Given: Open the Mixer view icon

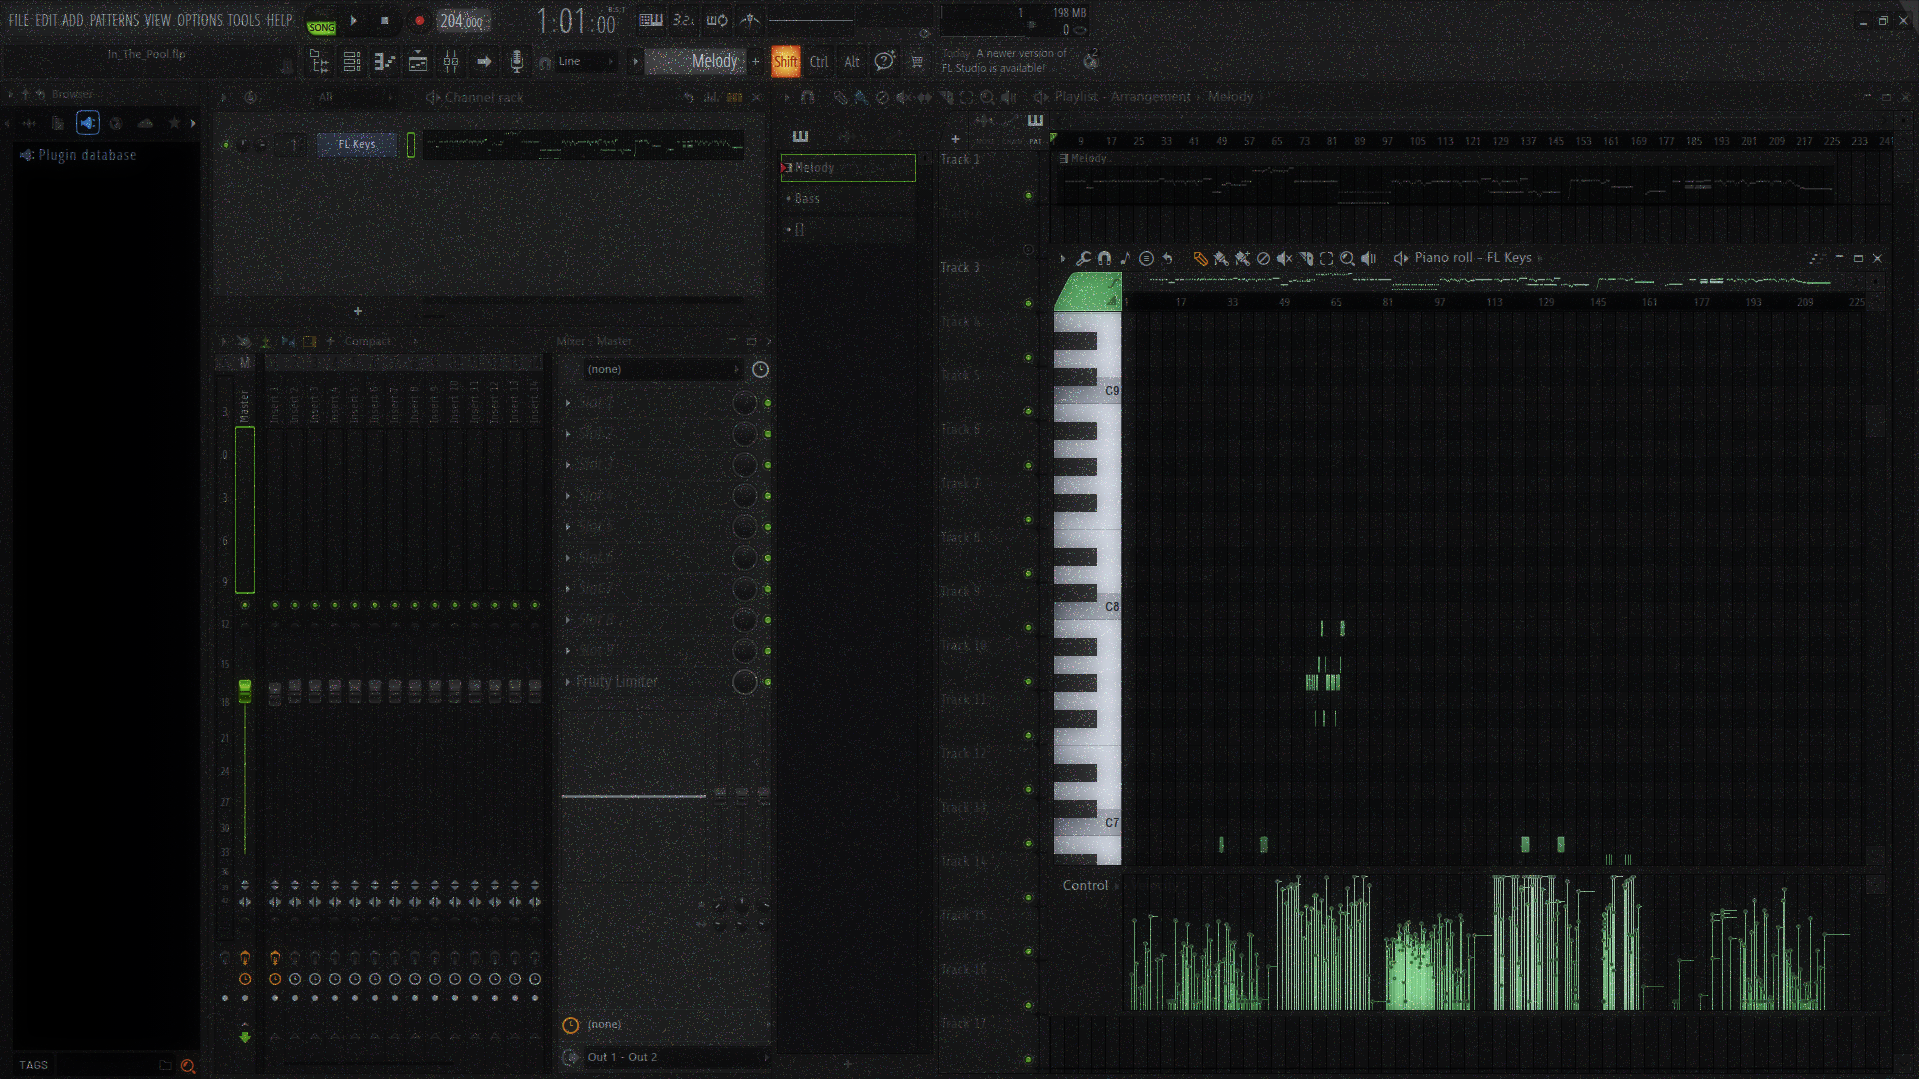Looking at the screenshot, I should [x=451, y=62].
